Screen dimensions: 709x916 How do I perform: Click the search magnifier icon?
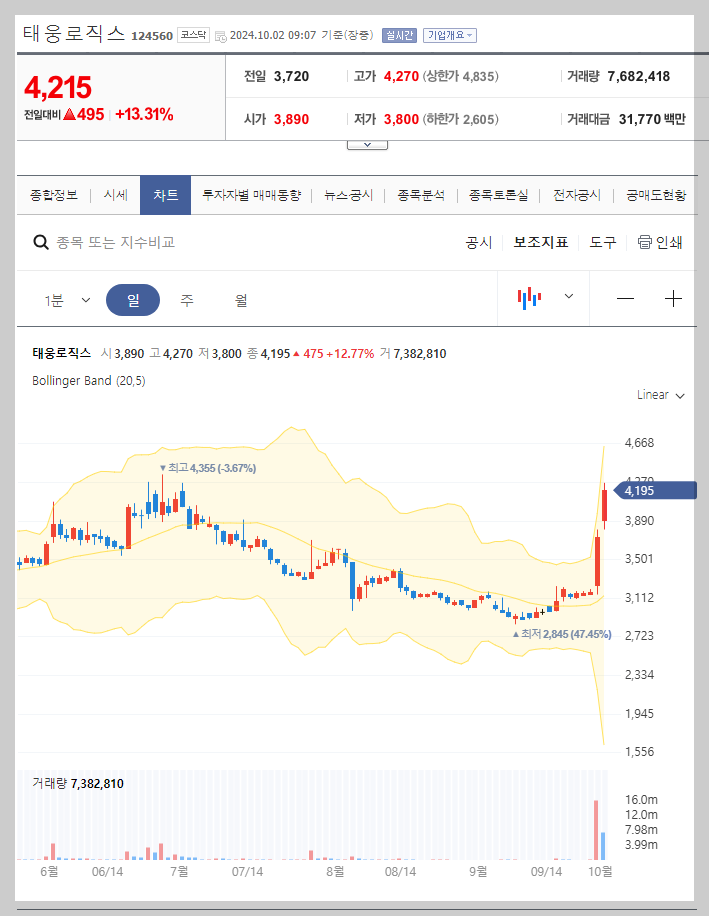40,242
